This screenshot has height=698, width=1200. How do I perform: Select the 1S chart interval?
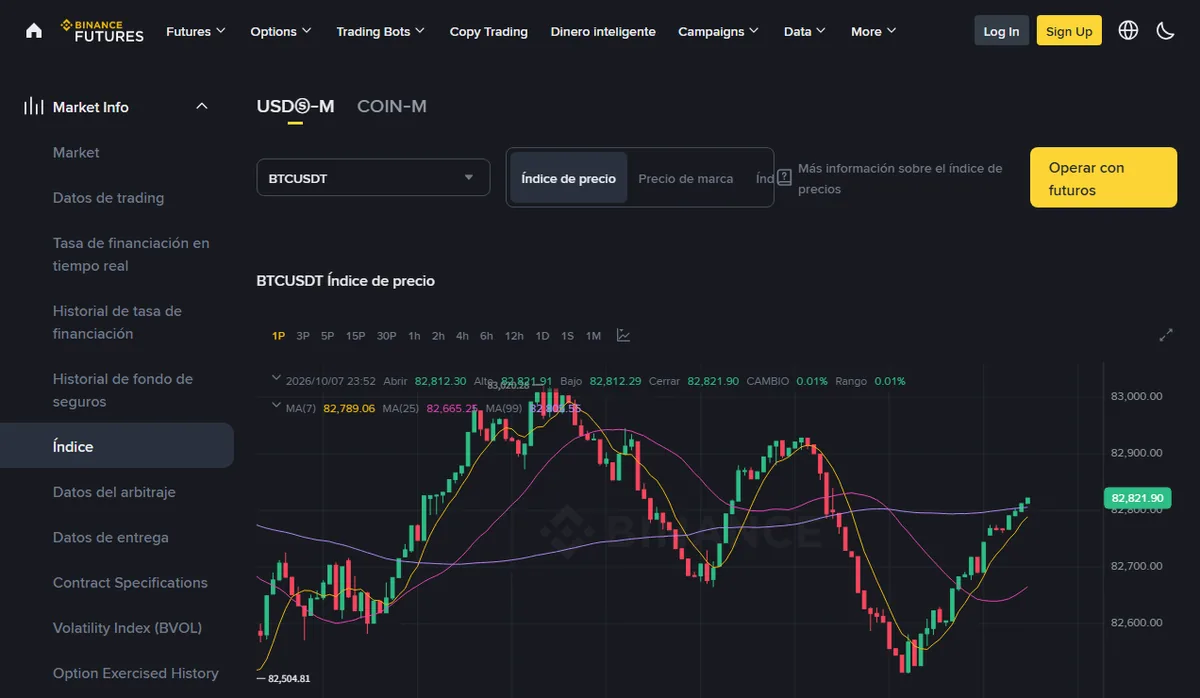(x=567, y=335)
